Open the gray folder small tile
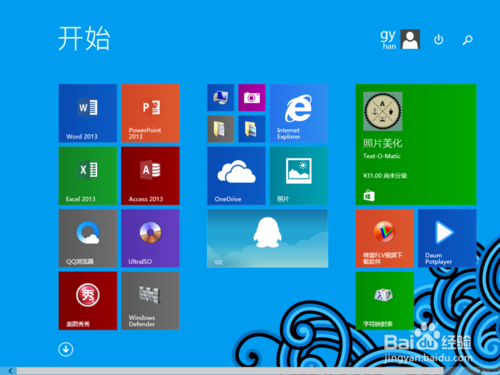This screenshot has width=500, height=375. (x=220, y=129)
